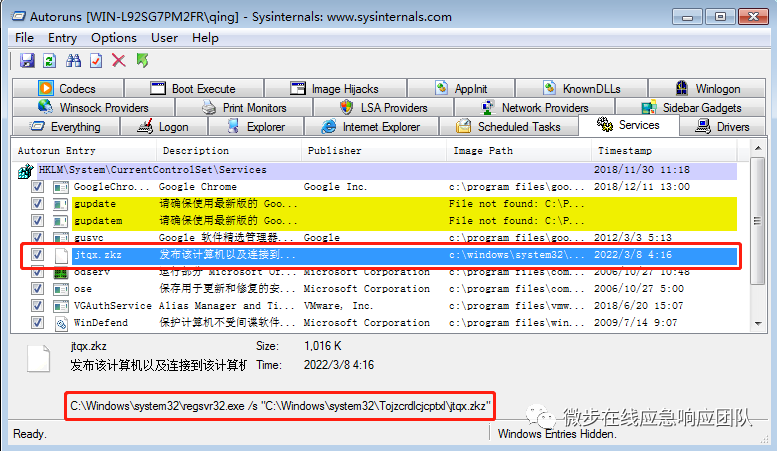The image size is (777, 451).
Task: Uncheck the ose entry checkbox
Action: [37, 288]
